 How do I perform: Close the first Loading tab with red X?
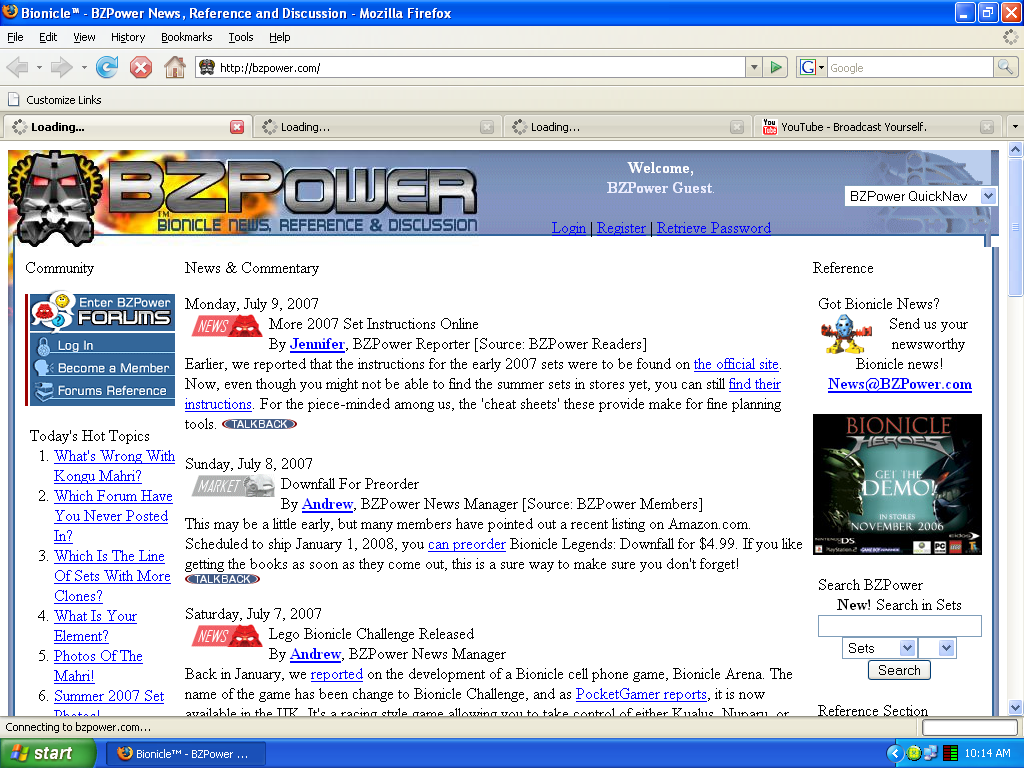coord(237,127)
